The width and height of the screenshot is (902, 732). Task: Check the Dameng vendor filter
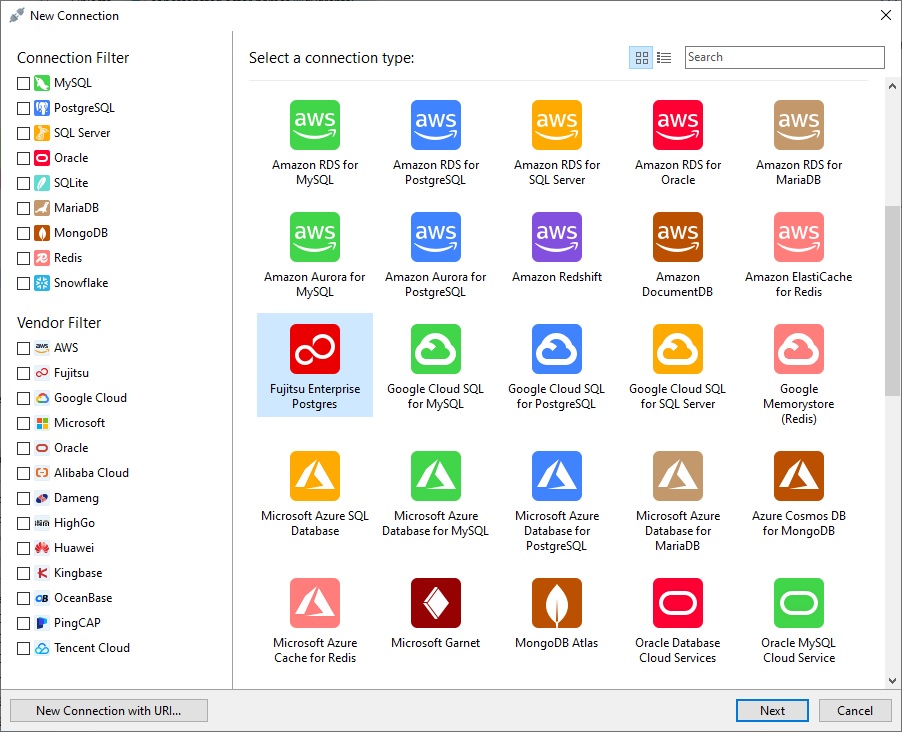(x=24, y=498)
